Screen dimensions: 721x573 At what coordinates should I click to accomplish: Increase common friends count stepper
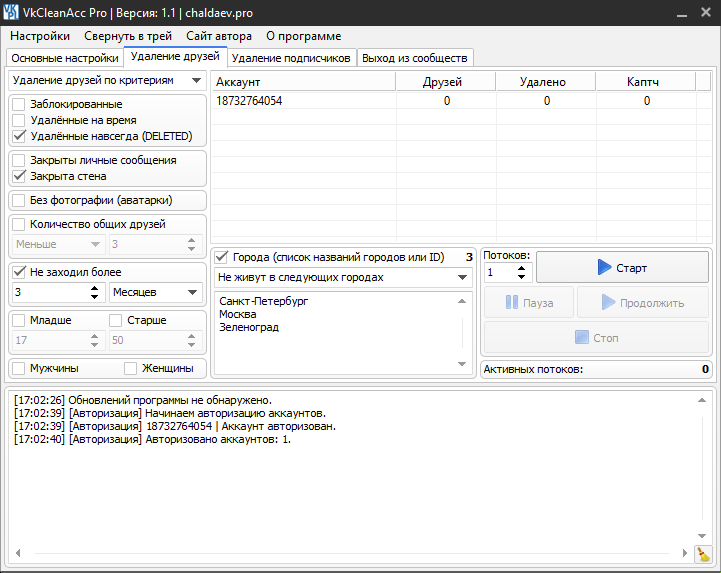click(192, 240)
